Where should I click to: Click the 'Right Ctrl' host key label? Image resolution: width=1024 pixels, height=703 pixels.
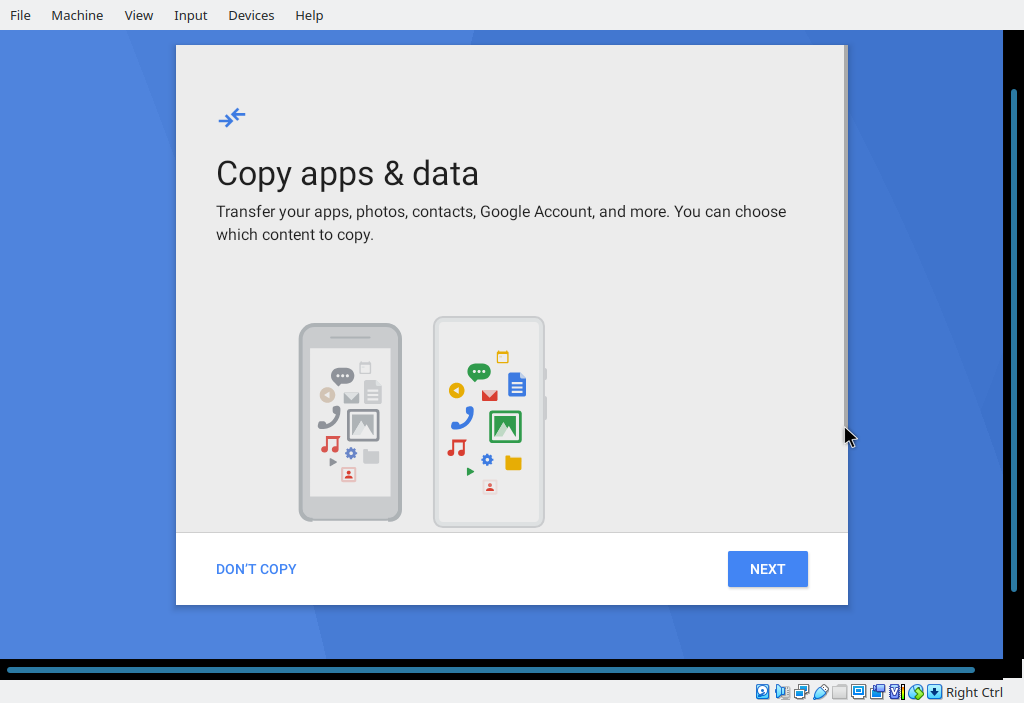coord(974,693)
